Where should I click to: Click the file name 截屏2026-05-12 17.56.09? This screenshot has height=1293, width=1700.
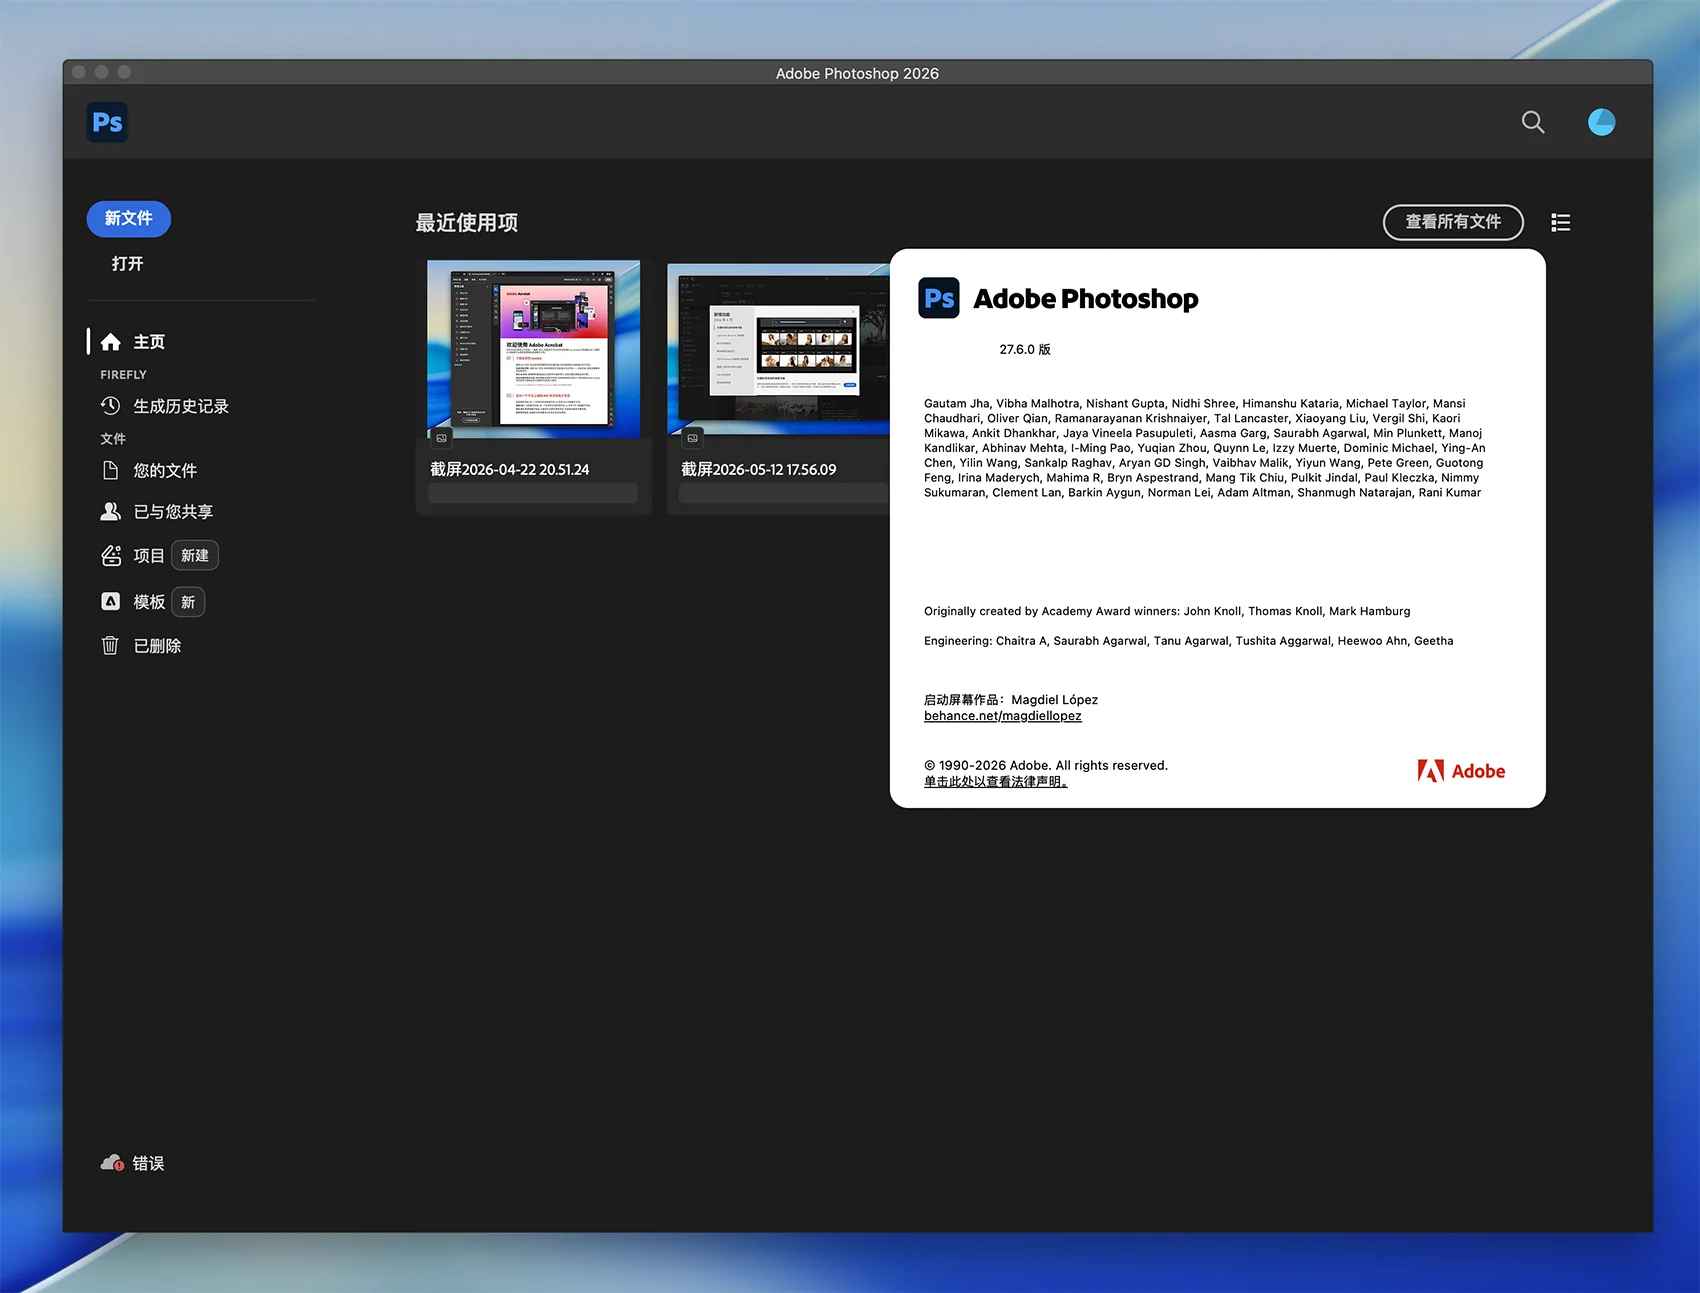pyautogui.click(x=759, y=469)
